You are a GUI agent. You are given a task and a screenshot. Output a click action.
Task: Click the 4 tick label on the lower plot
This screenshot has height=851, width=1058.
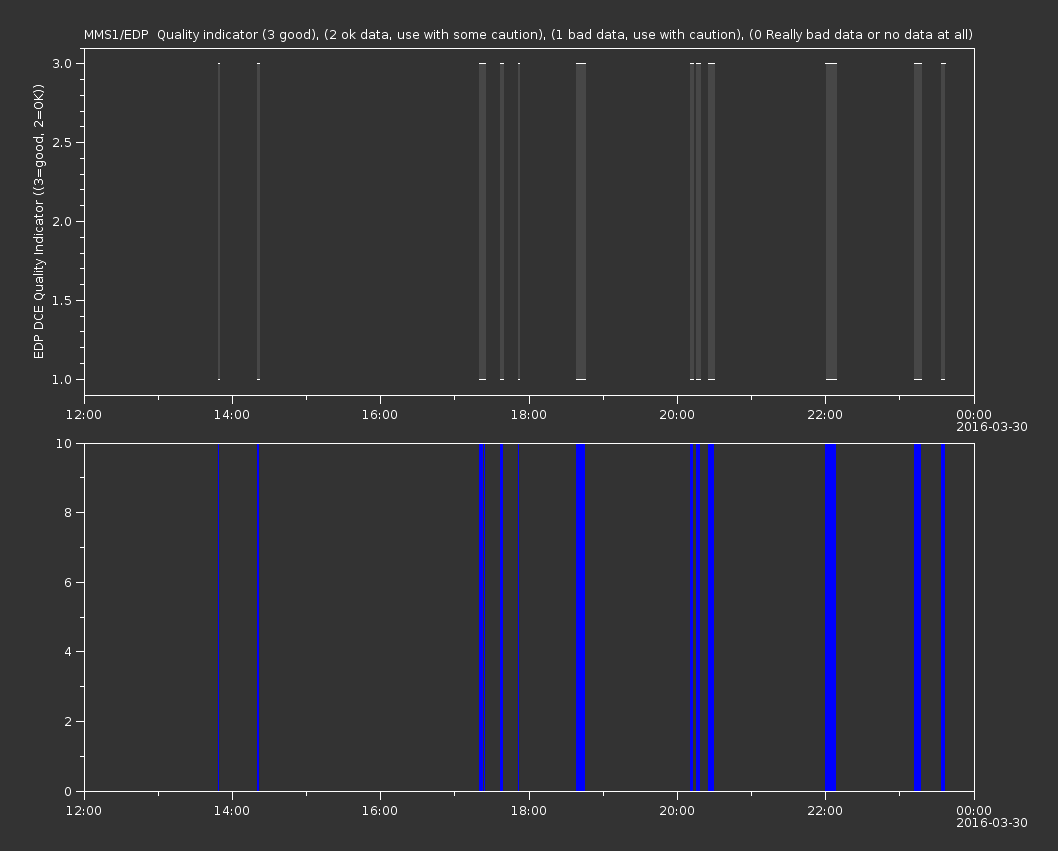click(68, 652)
